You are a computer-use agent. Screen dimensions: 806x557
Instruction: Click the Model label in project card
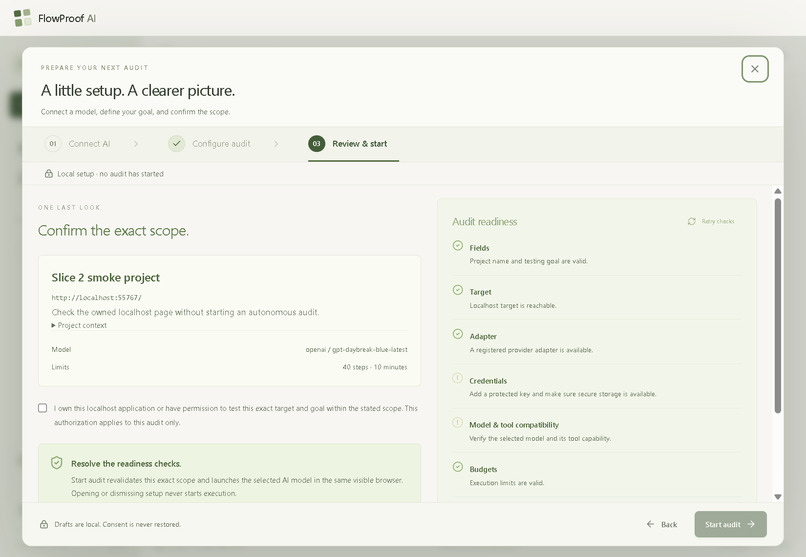61,349
